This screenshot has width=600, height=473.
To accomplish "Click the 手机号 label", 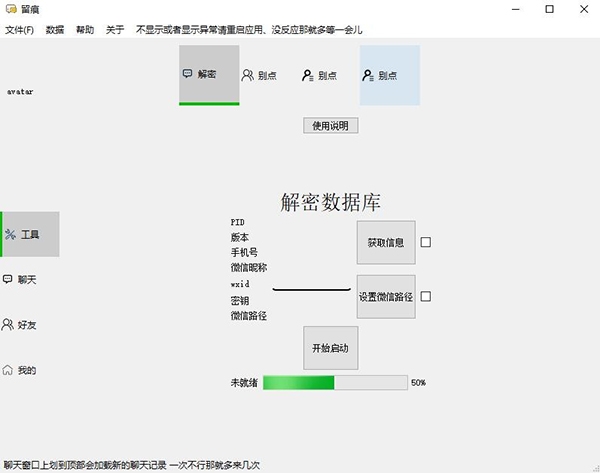I will pyautogui.click(x=244, y=253).
